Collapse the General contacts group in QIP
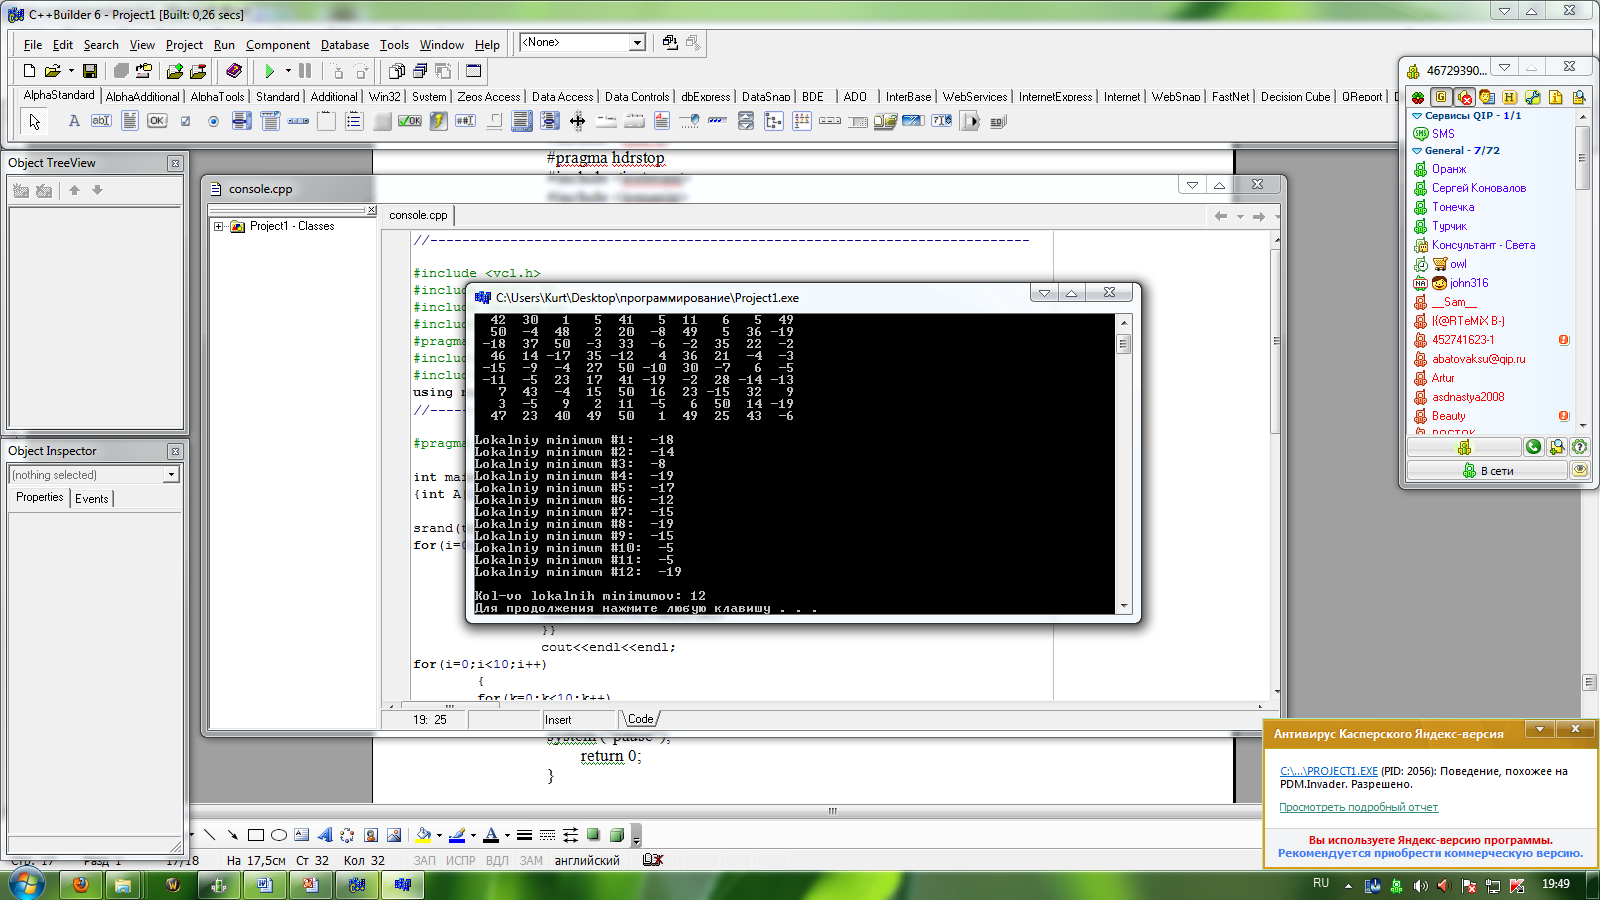The width and height of the screenshot is (1600, 900). (1417, 151)
